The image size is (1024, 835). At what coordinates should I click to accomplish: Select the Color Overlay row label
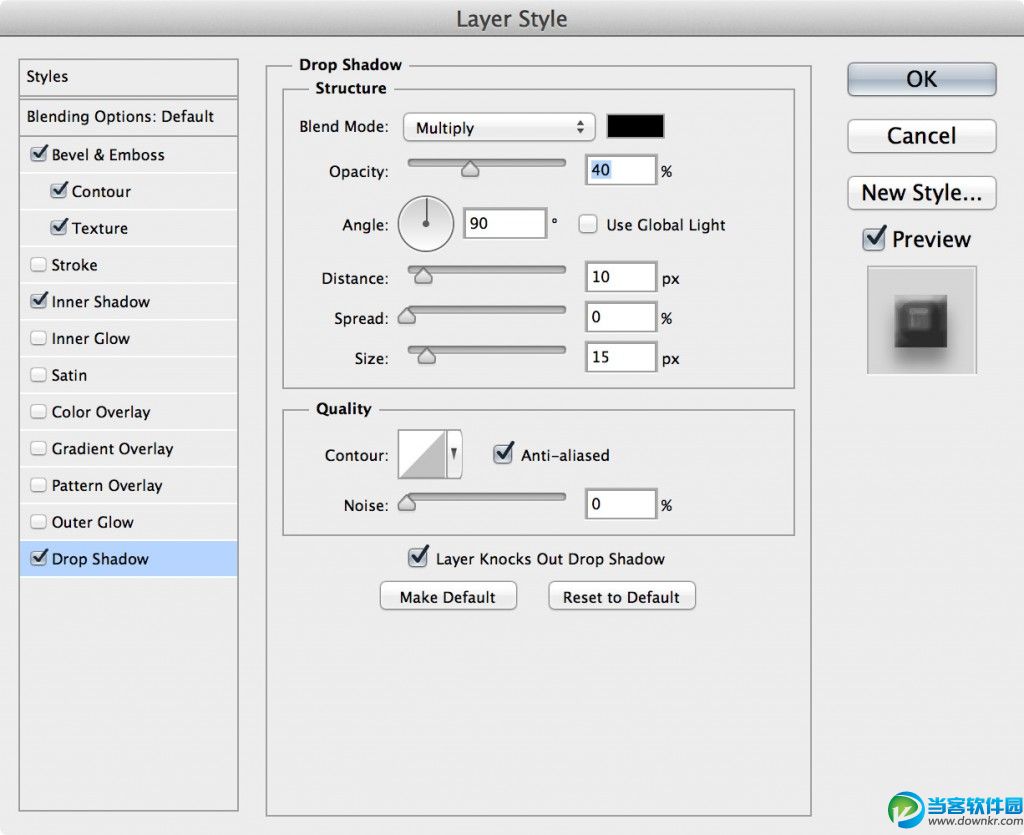point(101,412)
